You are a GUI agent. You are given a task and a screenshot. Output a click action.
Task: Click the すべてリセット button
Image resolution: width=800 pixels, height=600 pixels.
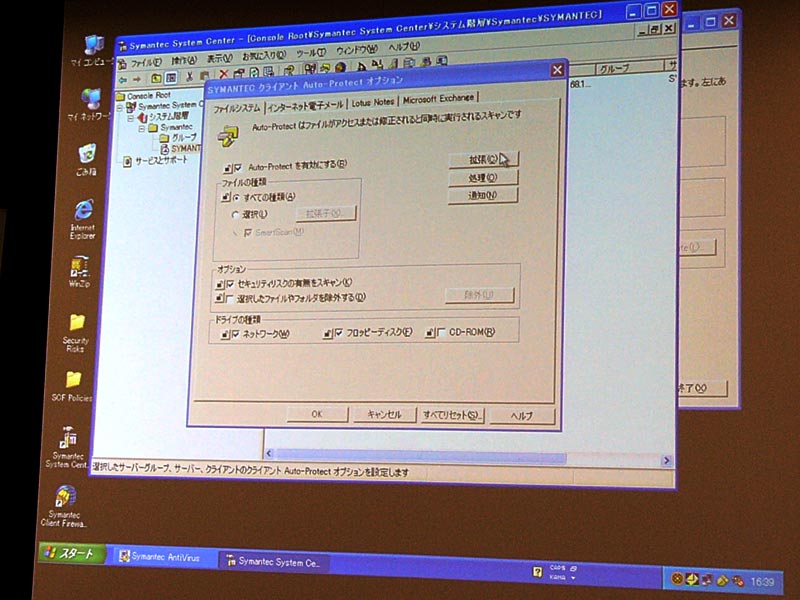coord(452,415)
